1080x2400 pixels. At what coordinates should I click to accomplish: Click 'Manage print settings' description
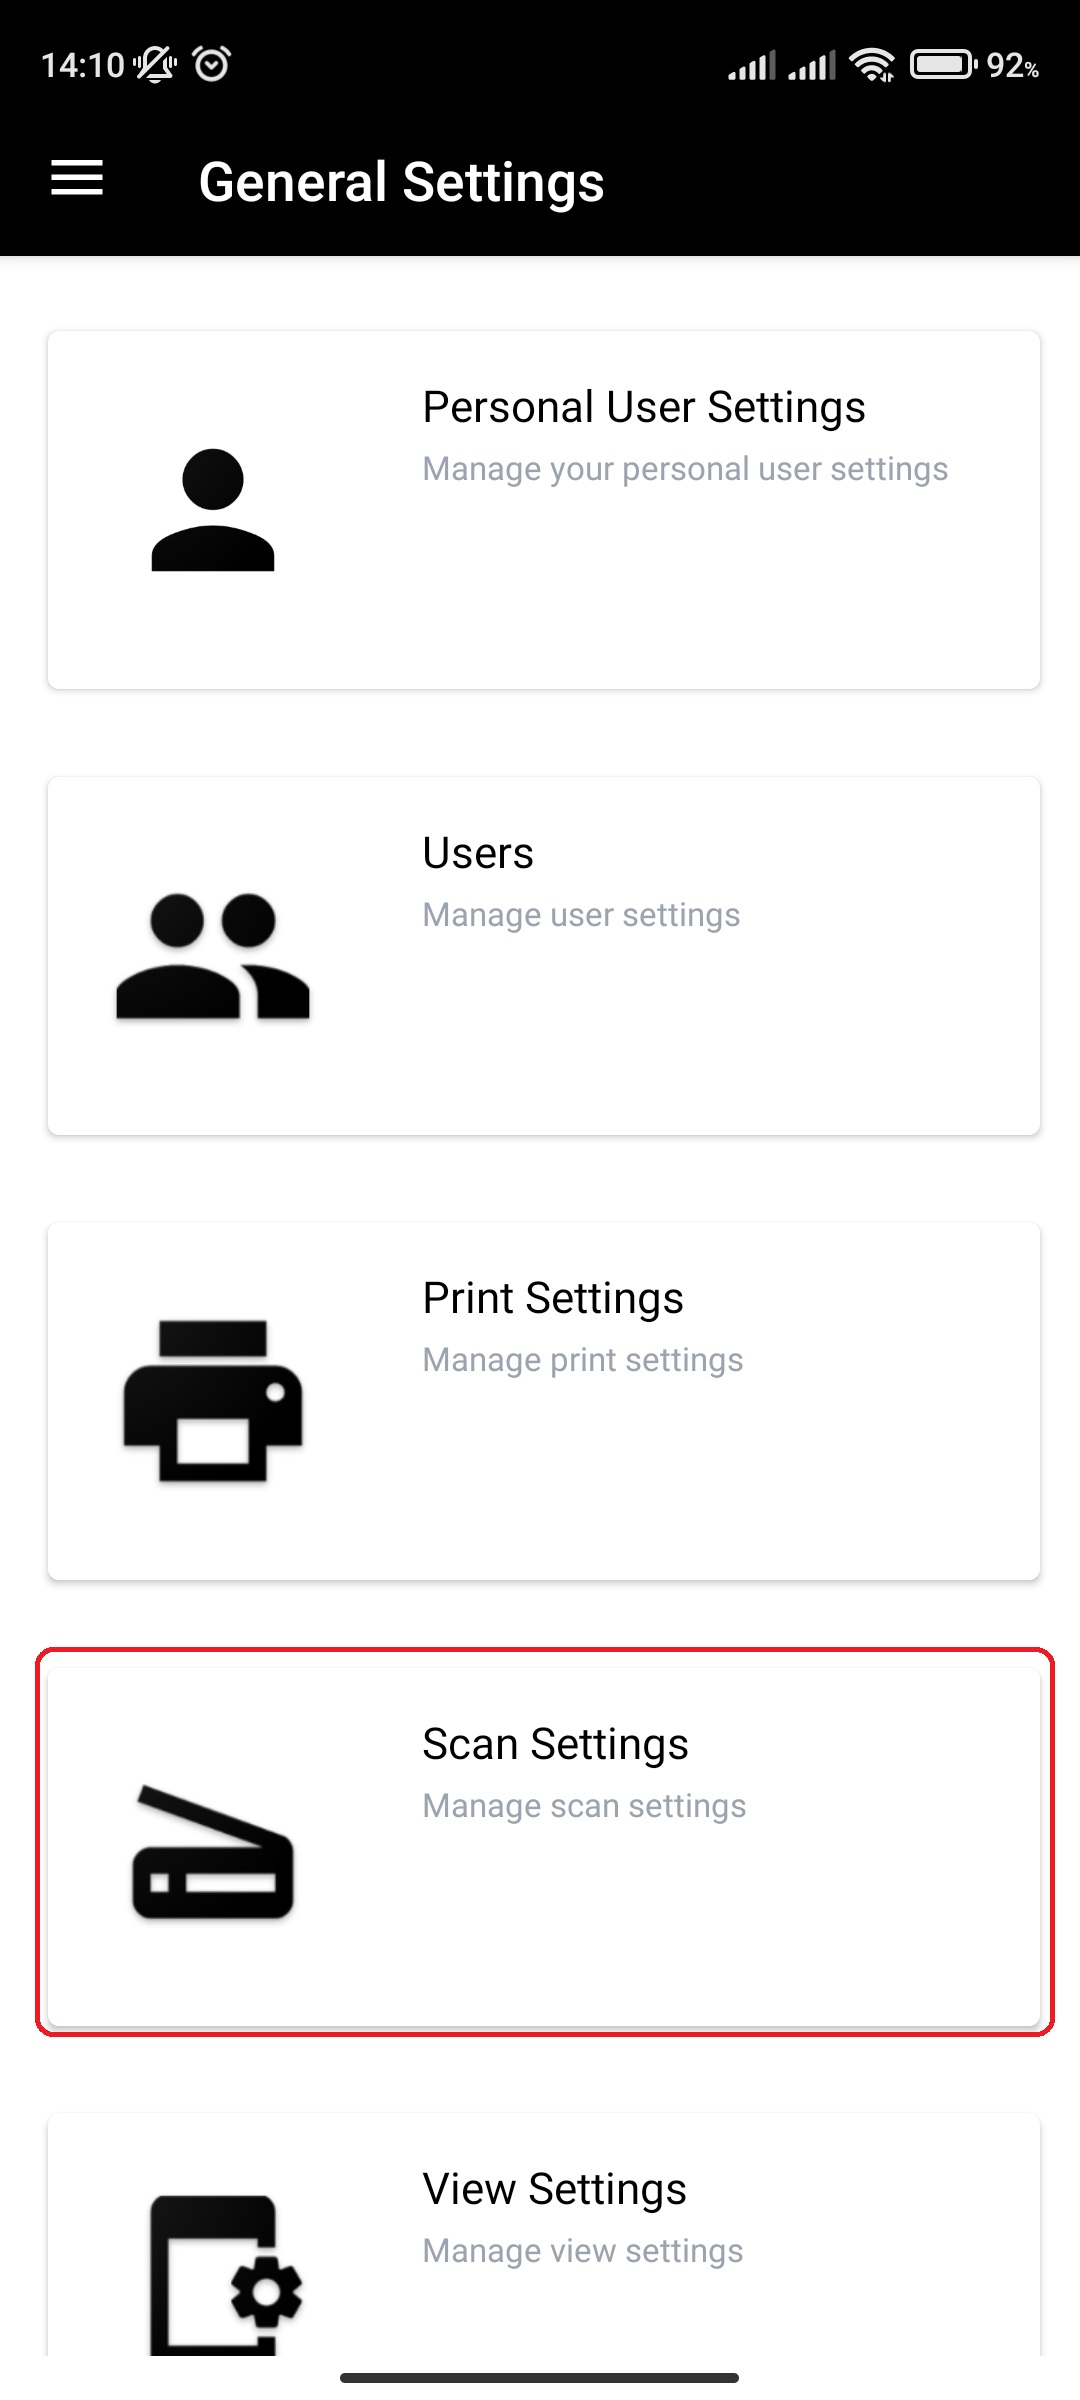pos(583,1360)
